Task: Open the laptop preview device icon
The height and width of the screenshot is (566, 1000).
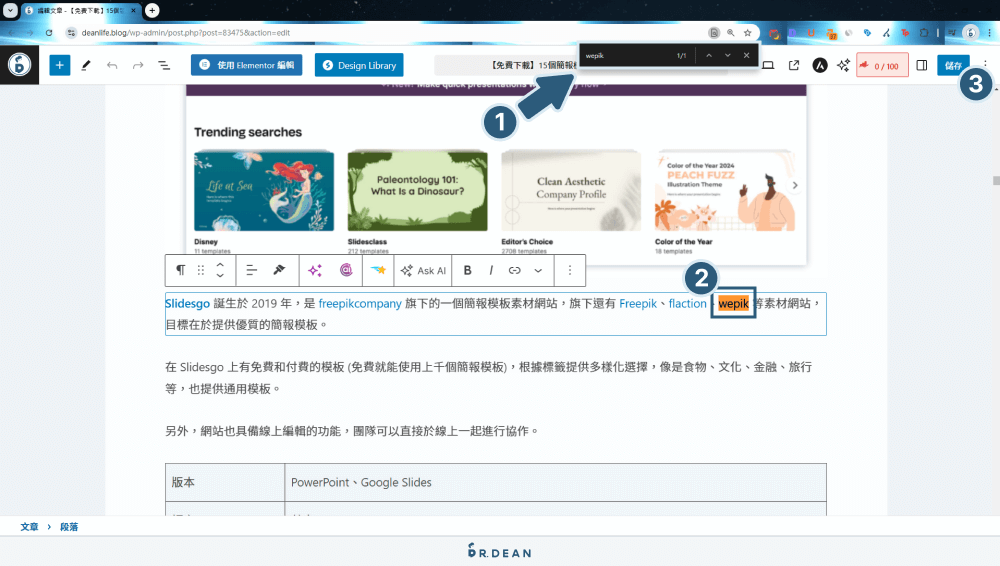Action: (x=768, y=65)
